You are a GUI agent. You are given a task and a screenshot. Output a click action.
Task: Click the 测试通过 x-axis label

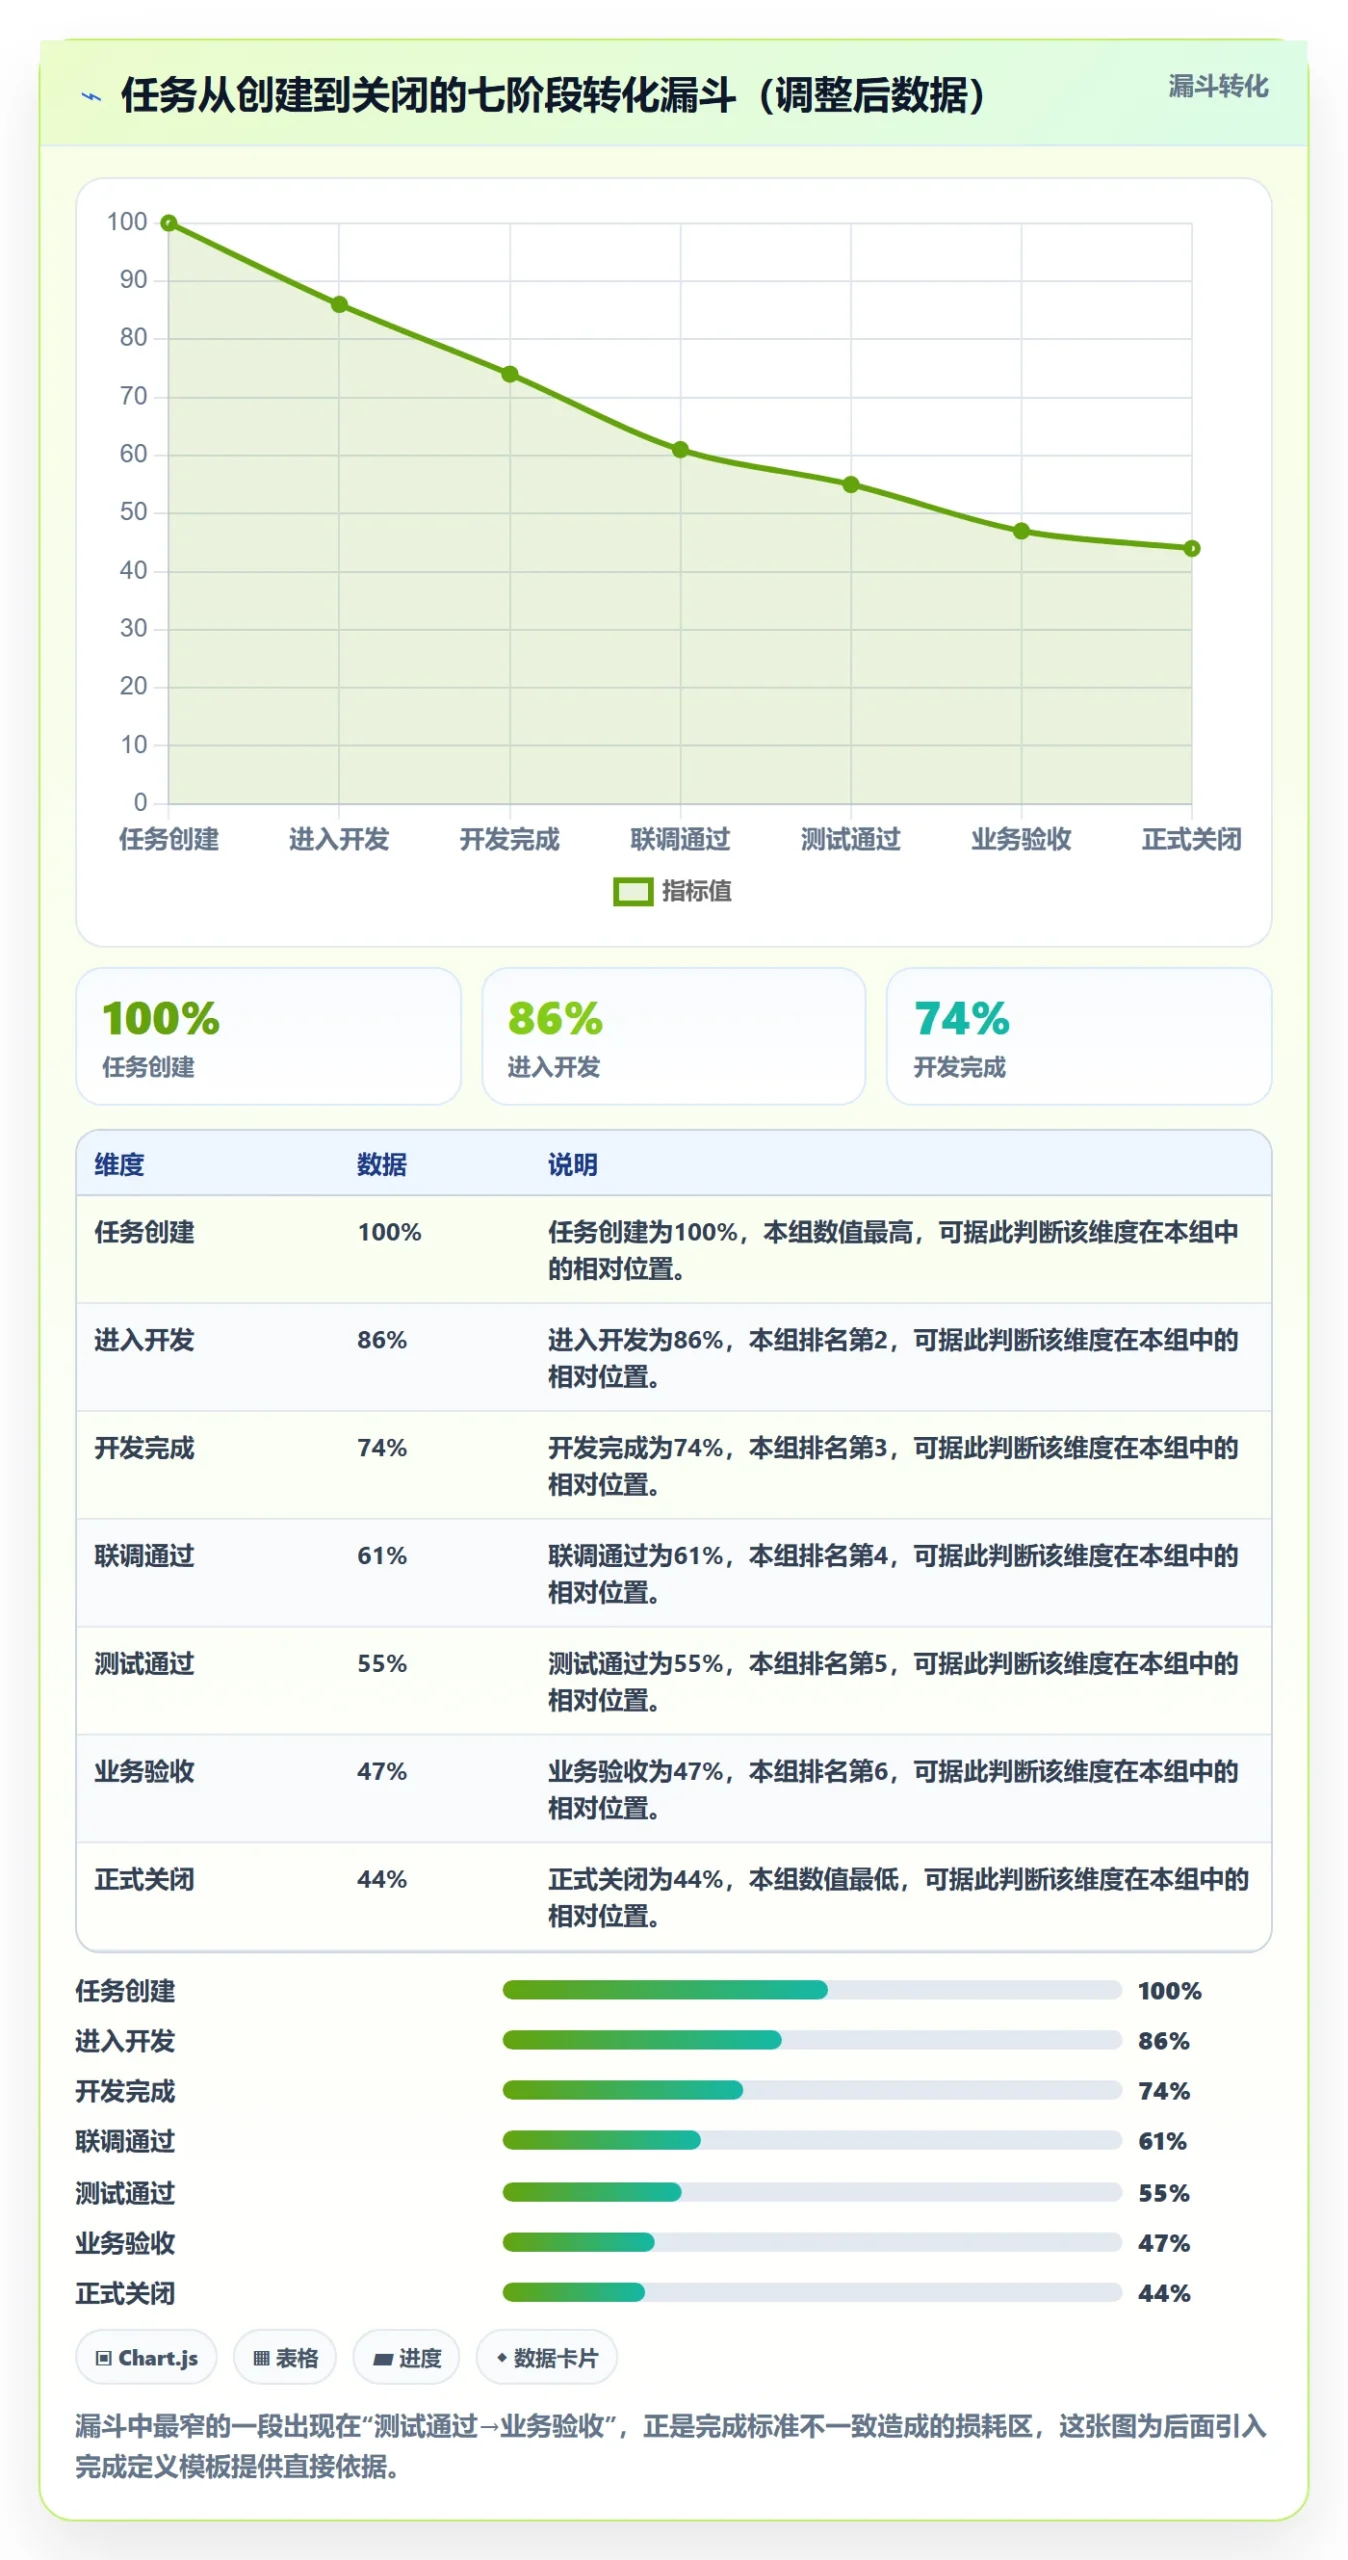tap(851, 839)
